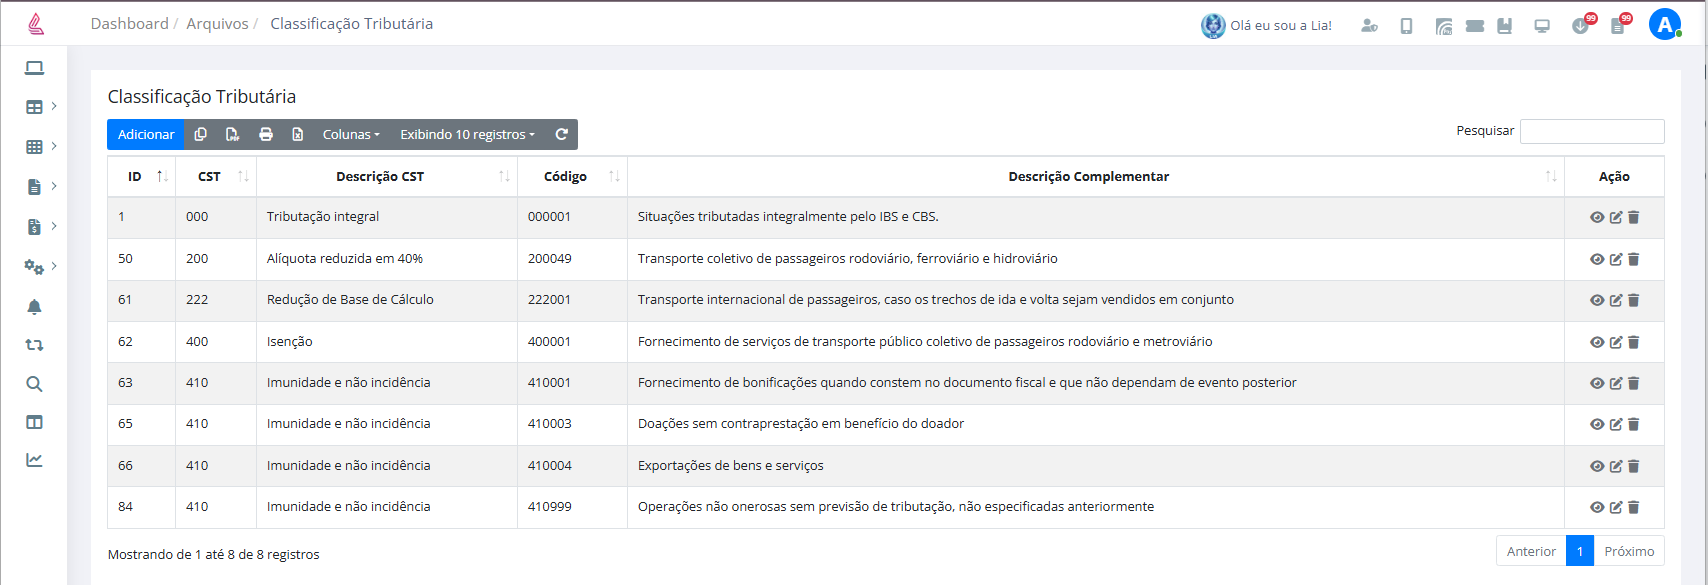Open the document icon with the 99 badge
The height and width of the screenshot is (585, 1708).
coord(1618,25)
